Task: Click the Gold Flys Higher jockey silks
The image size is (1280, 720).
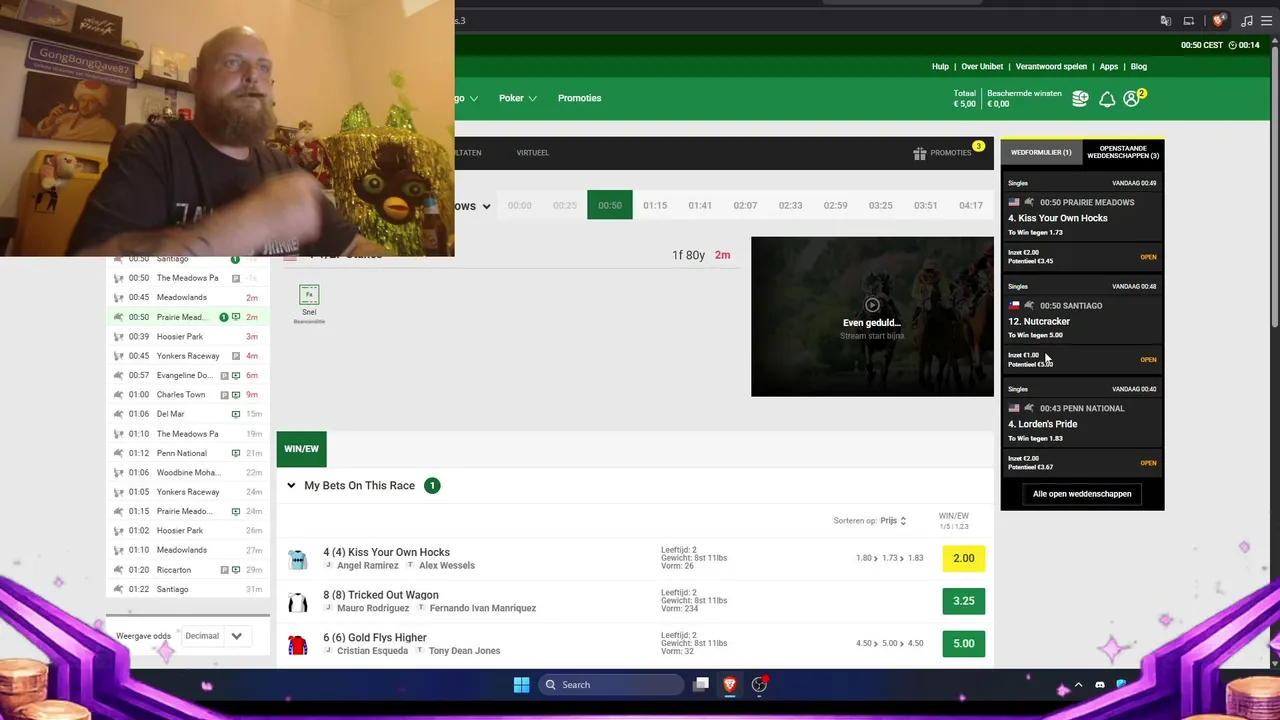Action: [x=297, y=645]
